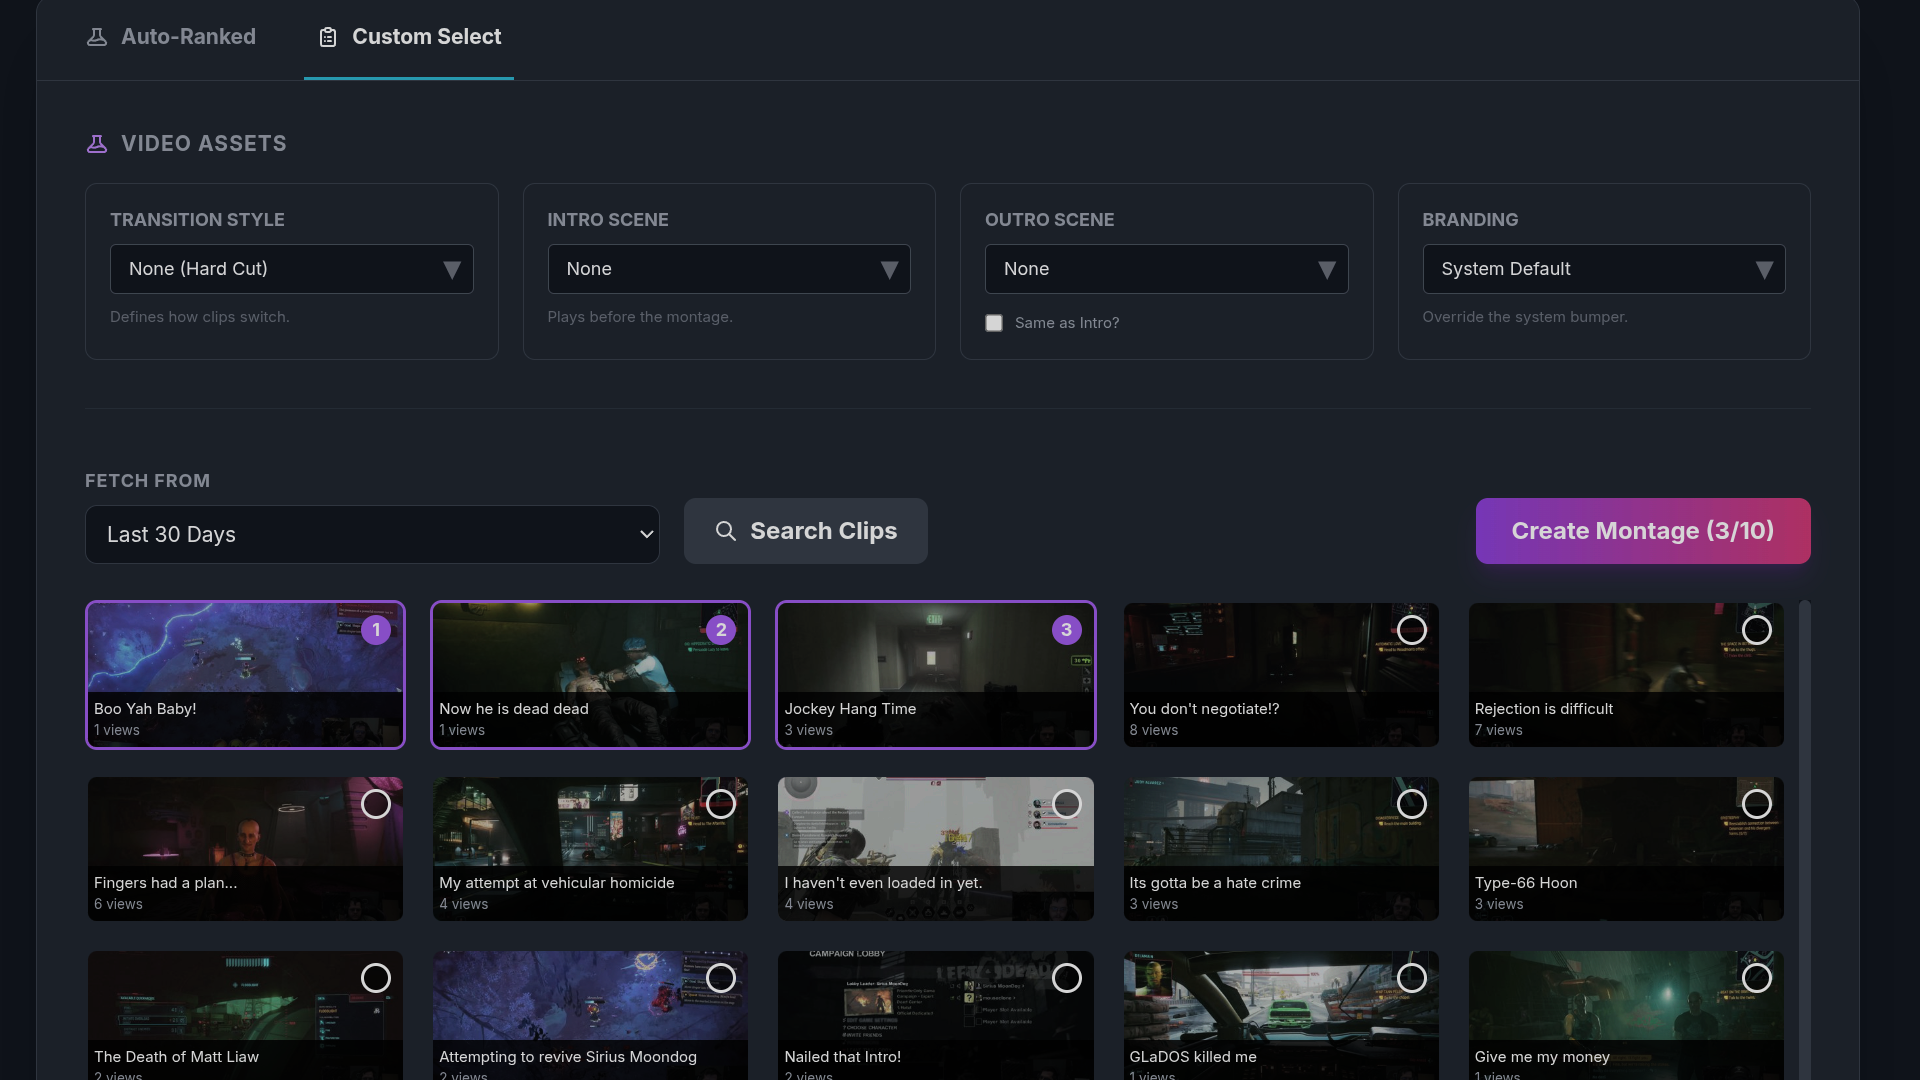Switch to the Auto-Ranked tab
This screenshot has height=1080, width=1920.
187,37
